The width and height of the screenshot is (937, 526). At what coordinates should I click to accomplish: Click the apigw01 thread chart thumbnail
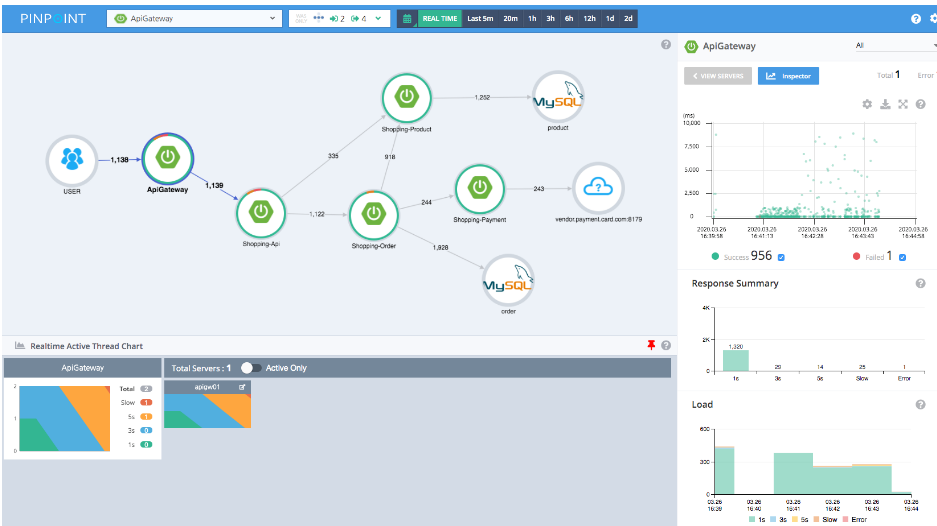[x=207, y=411]
